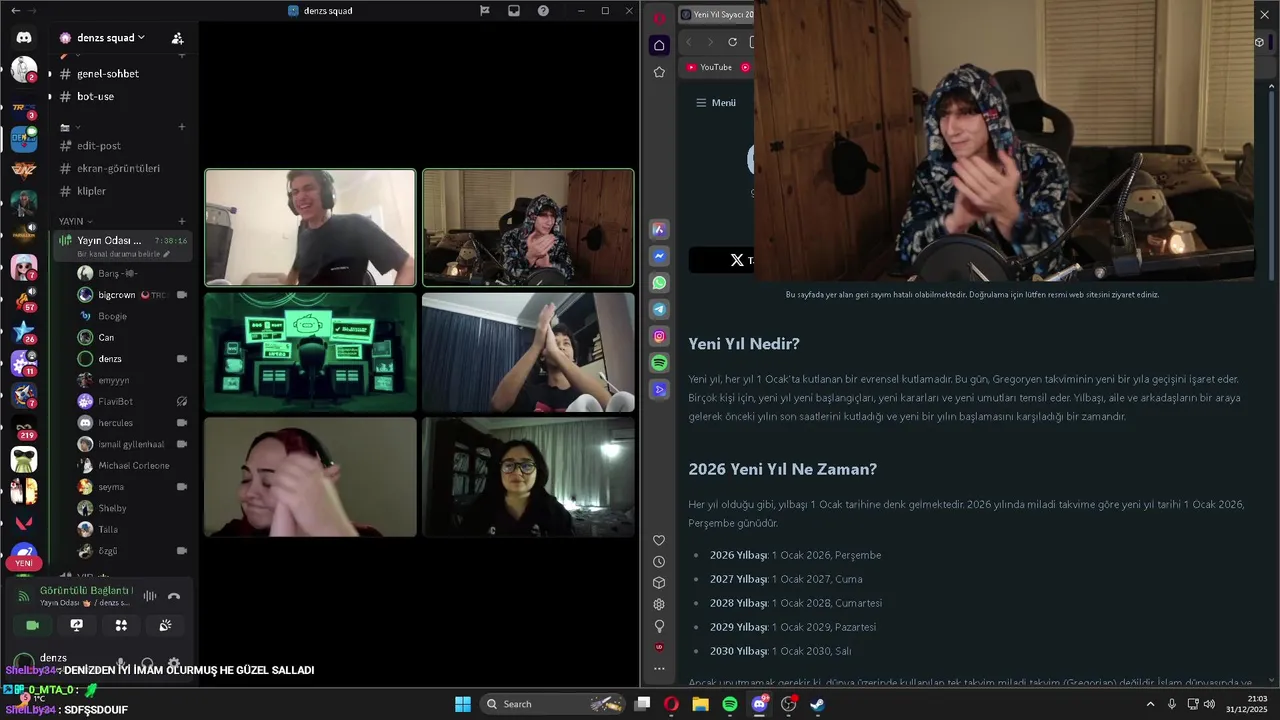Reload the browser page

(732, 42)
